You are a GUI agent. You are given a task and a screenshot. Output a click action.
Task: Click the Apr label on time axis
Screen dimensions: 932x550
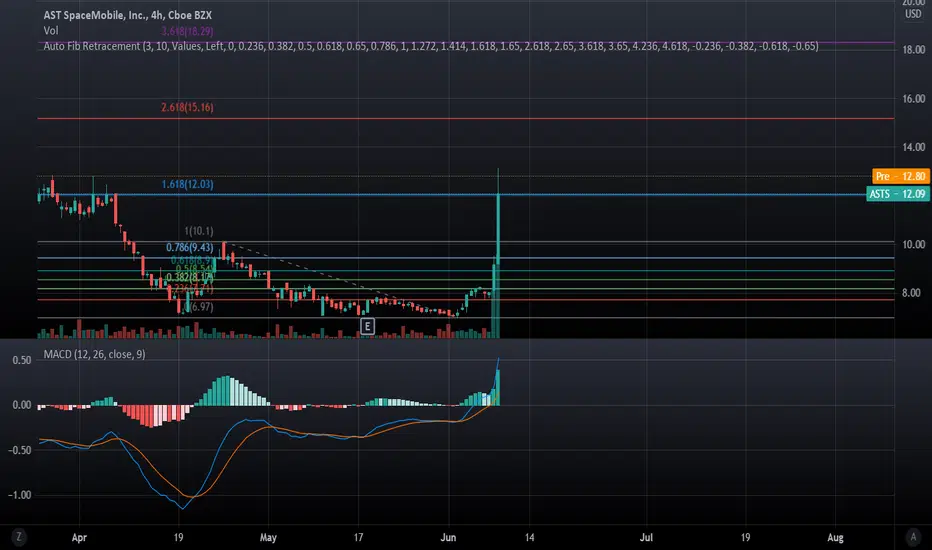click(79, 538)
